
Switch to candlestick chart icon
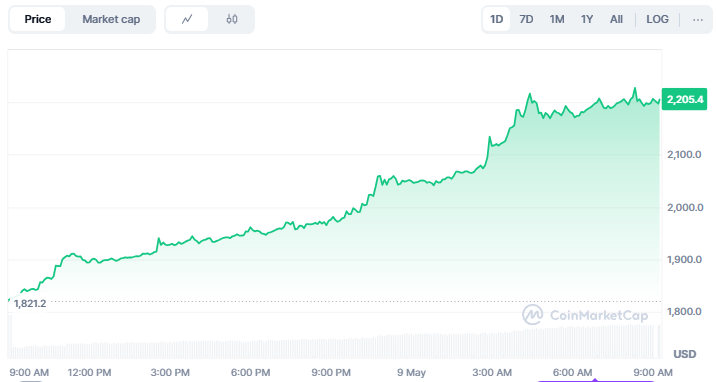click(232, 19)
